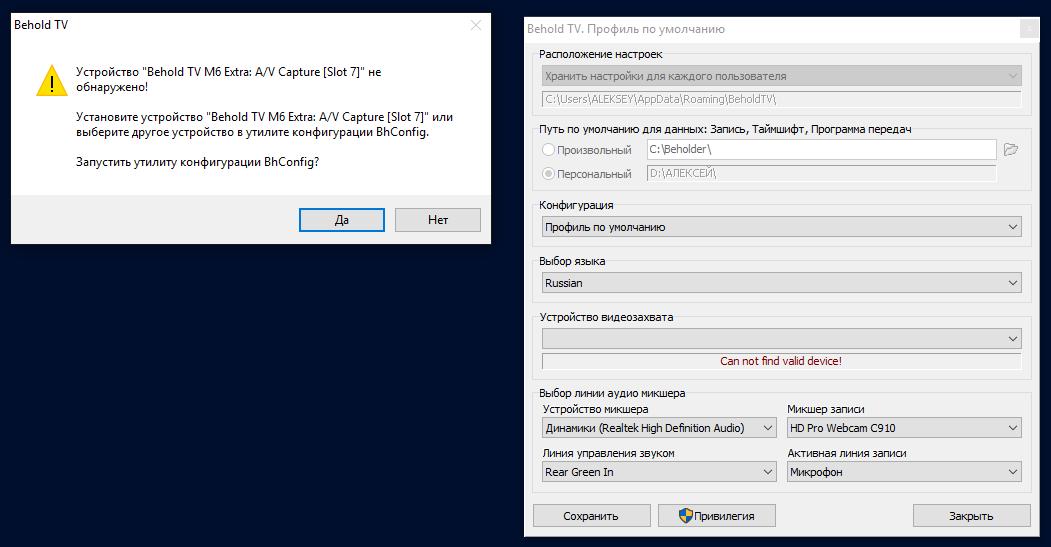Click the yellow warning triangle icon

point(51,80)
